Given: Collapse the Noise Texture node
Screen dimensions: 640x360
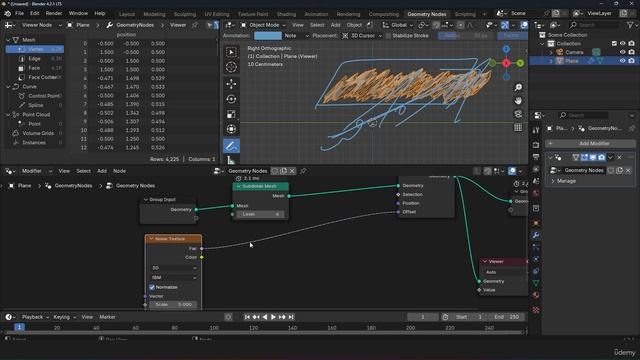Looking at the screenshot, I should click(151, 239).
